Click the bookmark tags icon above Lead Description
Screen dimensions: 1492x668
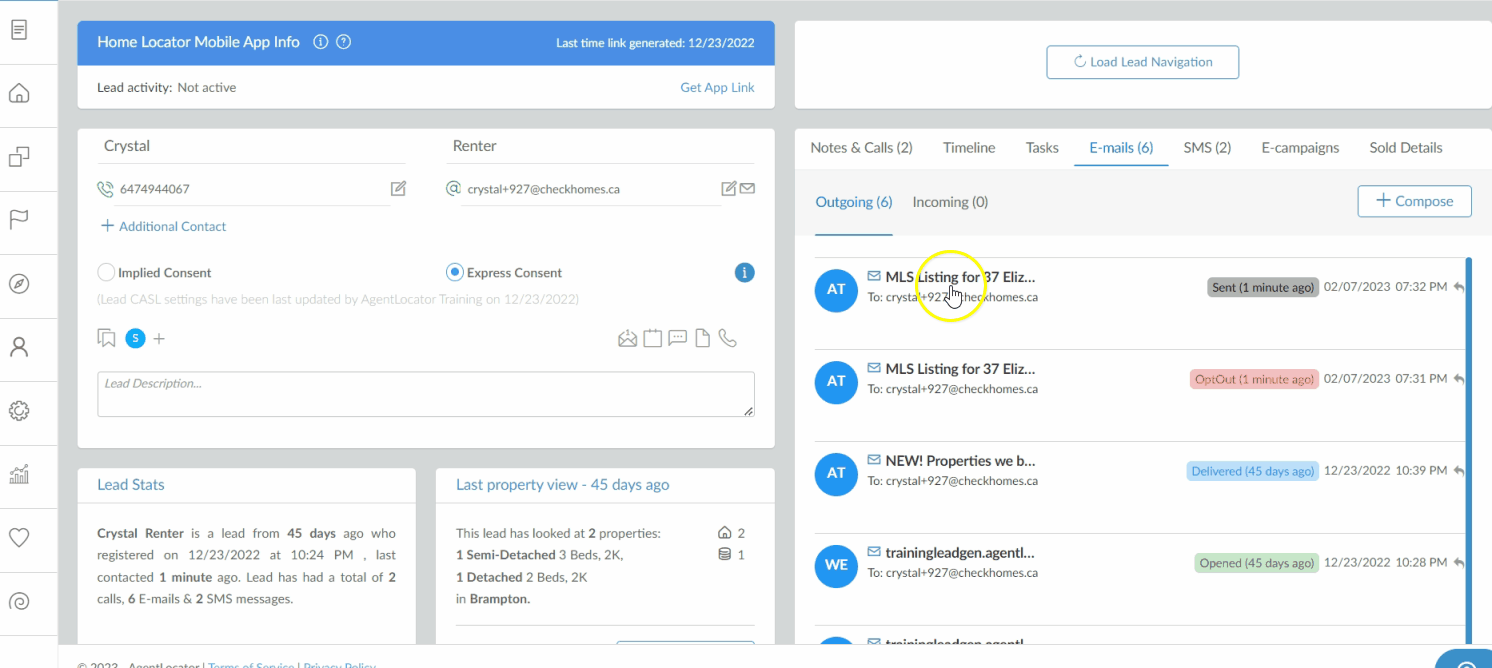[107, 338]
